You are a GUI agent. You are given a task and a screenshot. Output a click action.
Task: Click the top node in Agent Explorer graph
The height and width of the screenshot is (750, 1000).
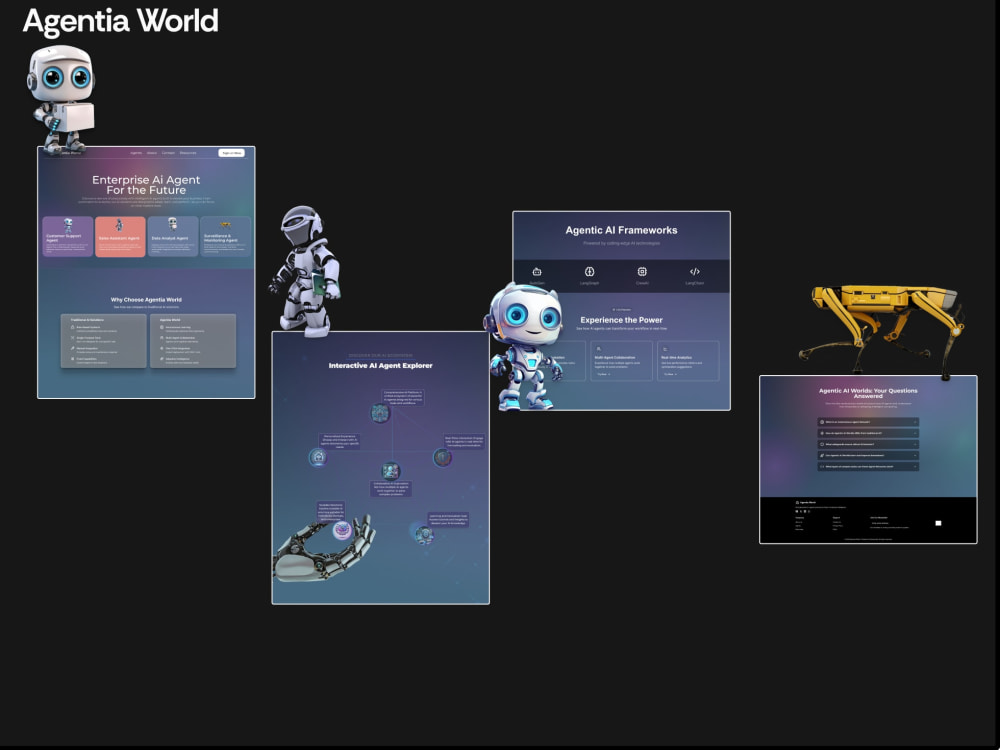click(380, 413)
